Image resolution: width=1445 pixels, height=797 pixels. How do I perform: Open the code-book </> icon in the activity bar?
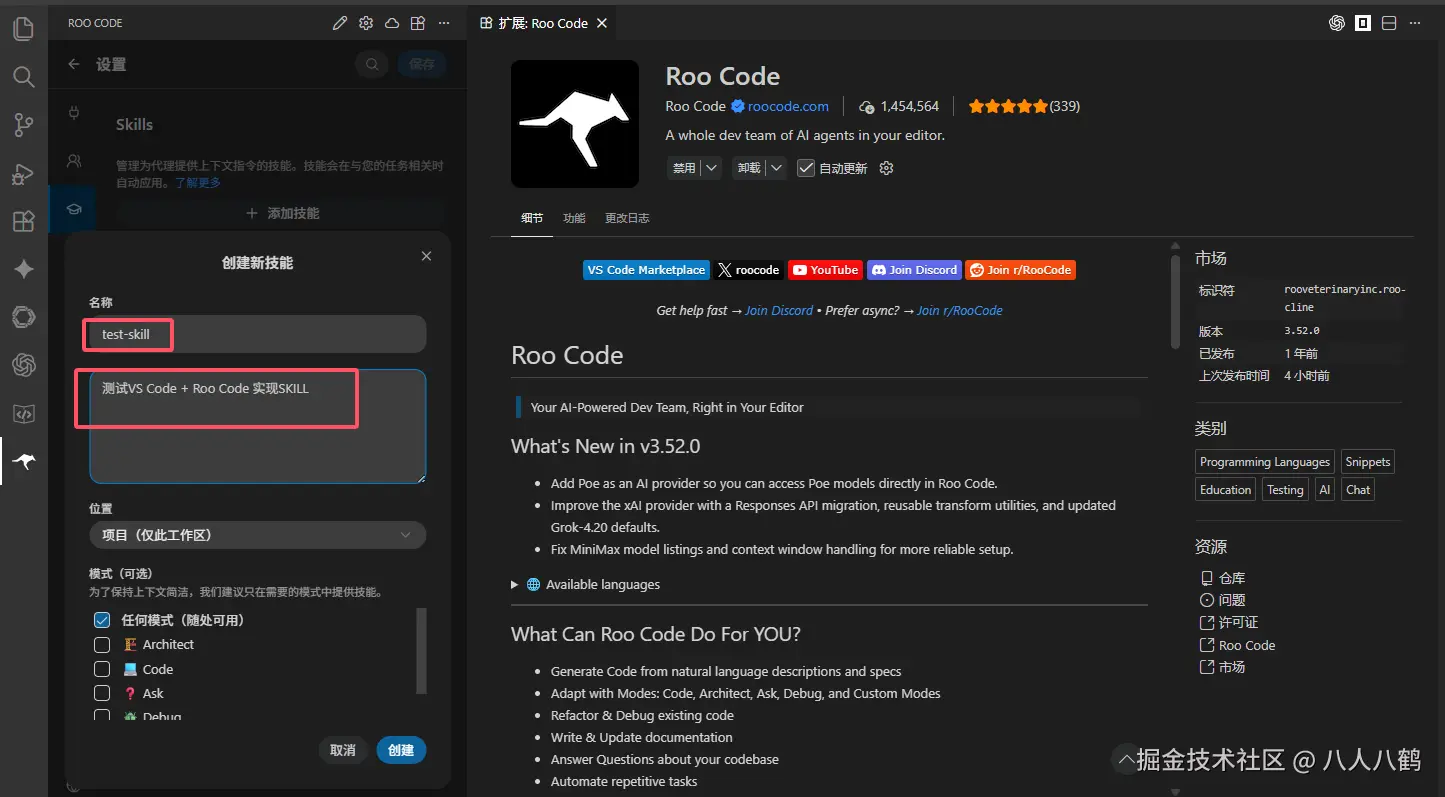click(23, 413)
